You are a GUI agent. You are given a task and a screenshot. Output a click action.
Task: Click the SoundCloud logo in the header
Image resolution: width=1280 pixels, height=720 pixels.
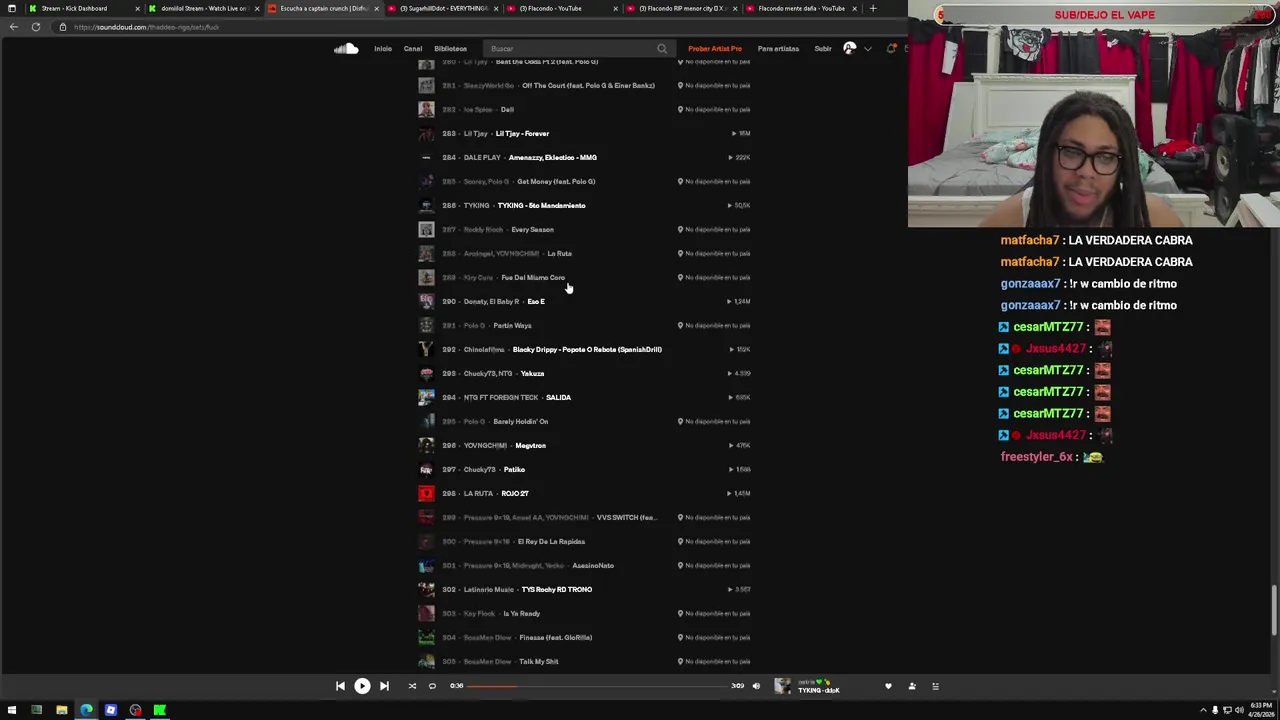coord(346,48)
